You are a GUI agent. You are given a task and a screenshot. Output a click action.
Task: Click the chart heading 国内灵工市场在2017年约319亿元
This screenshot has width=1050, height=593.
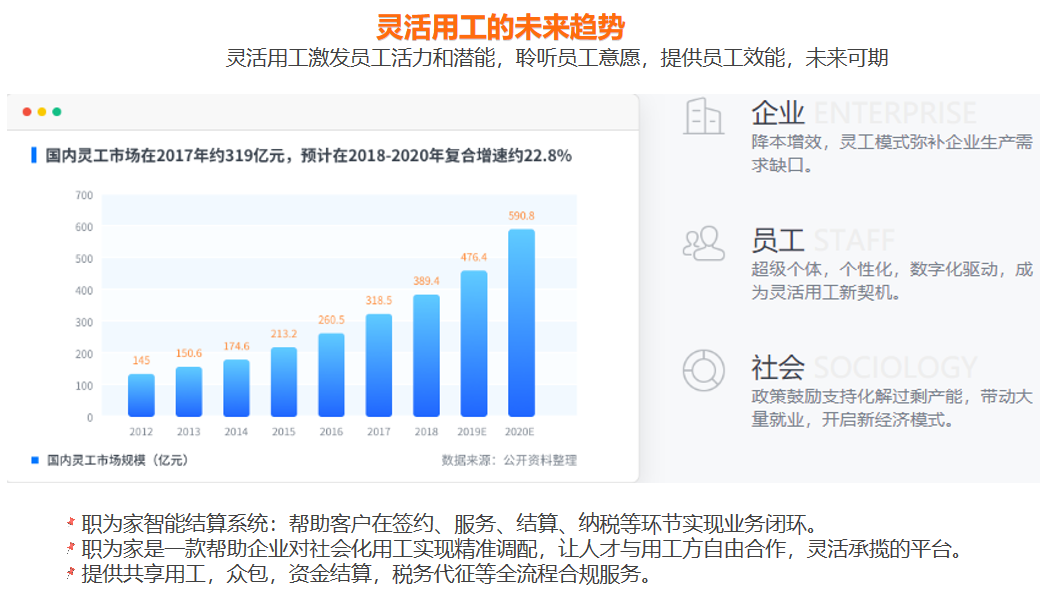(309, 155)
